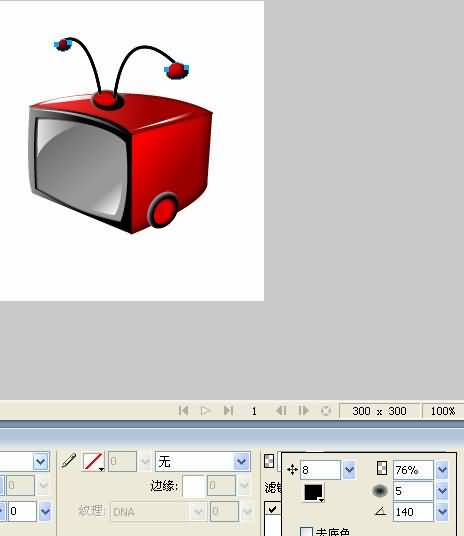Image resolution: width=464 pixels, height=536 pixels.
Task: Expand the shadow distance dropdown for 8
Action: (349, 470)
